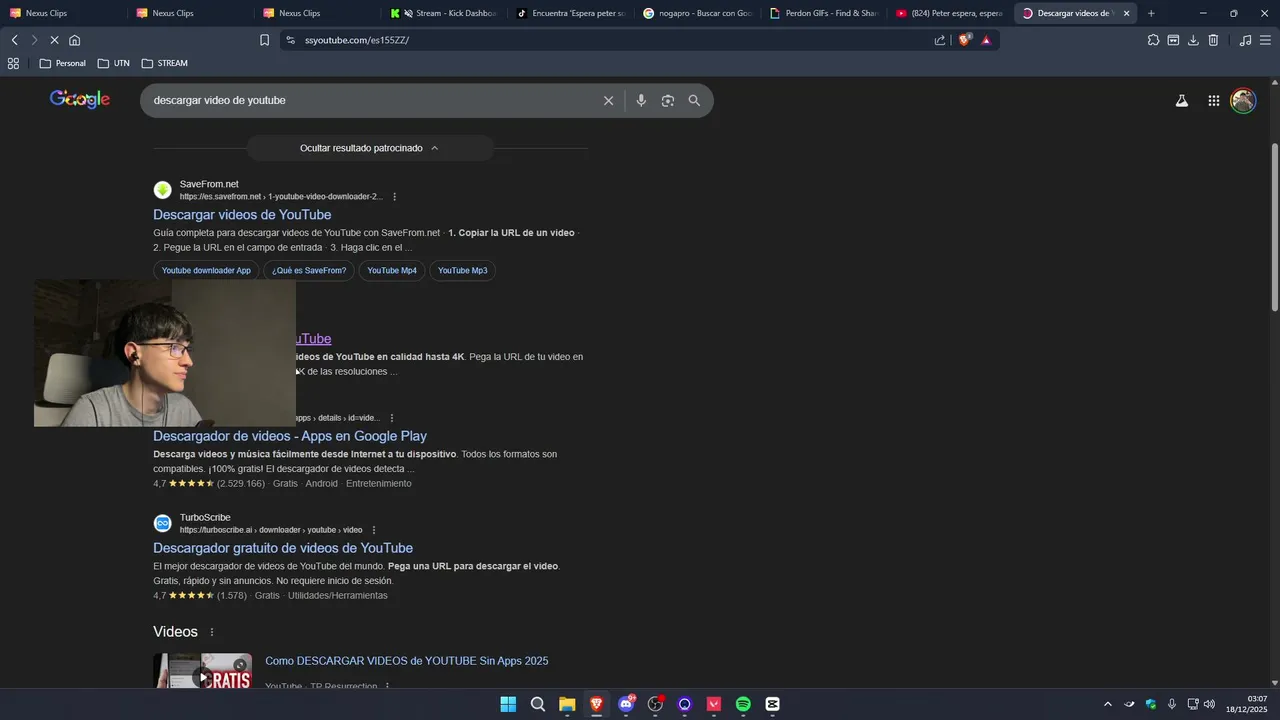The image size is (1280, 720).
Task: Open the Google apps grid
Action: [x=1214, y=100]
